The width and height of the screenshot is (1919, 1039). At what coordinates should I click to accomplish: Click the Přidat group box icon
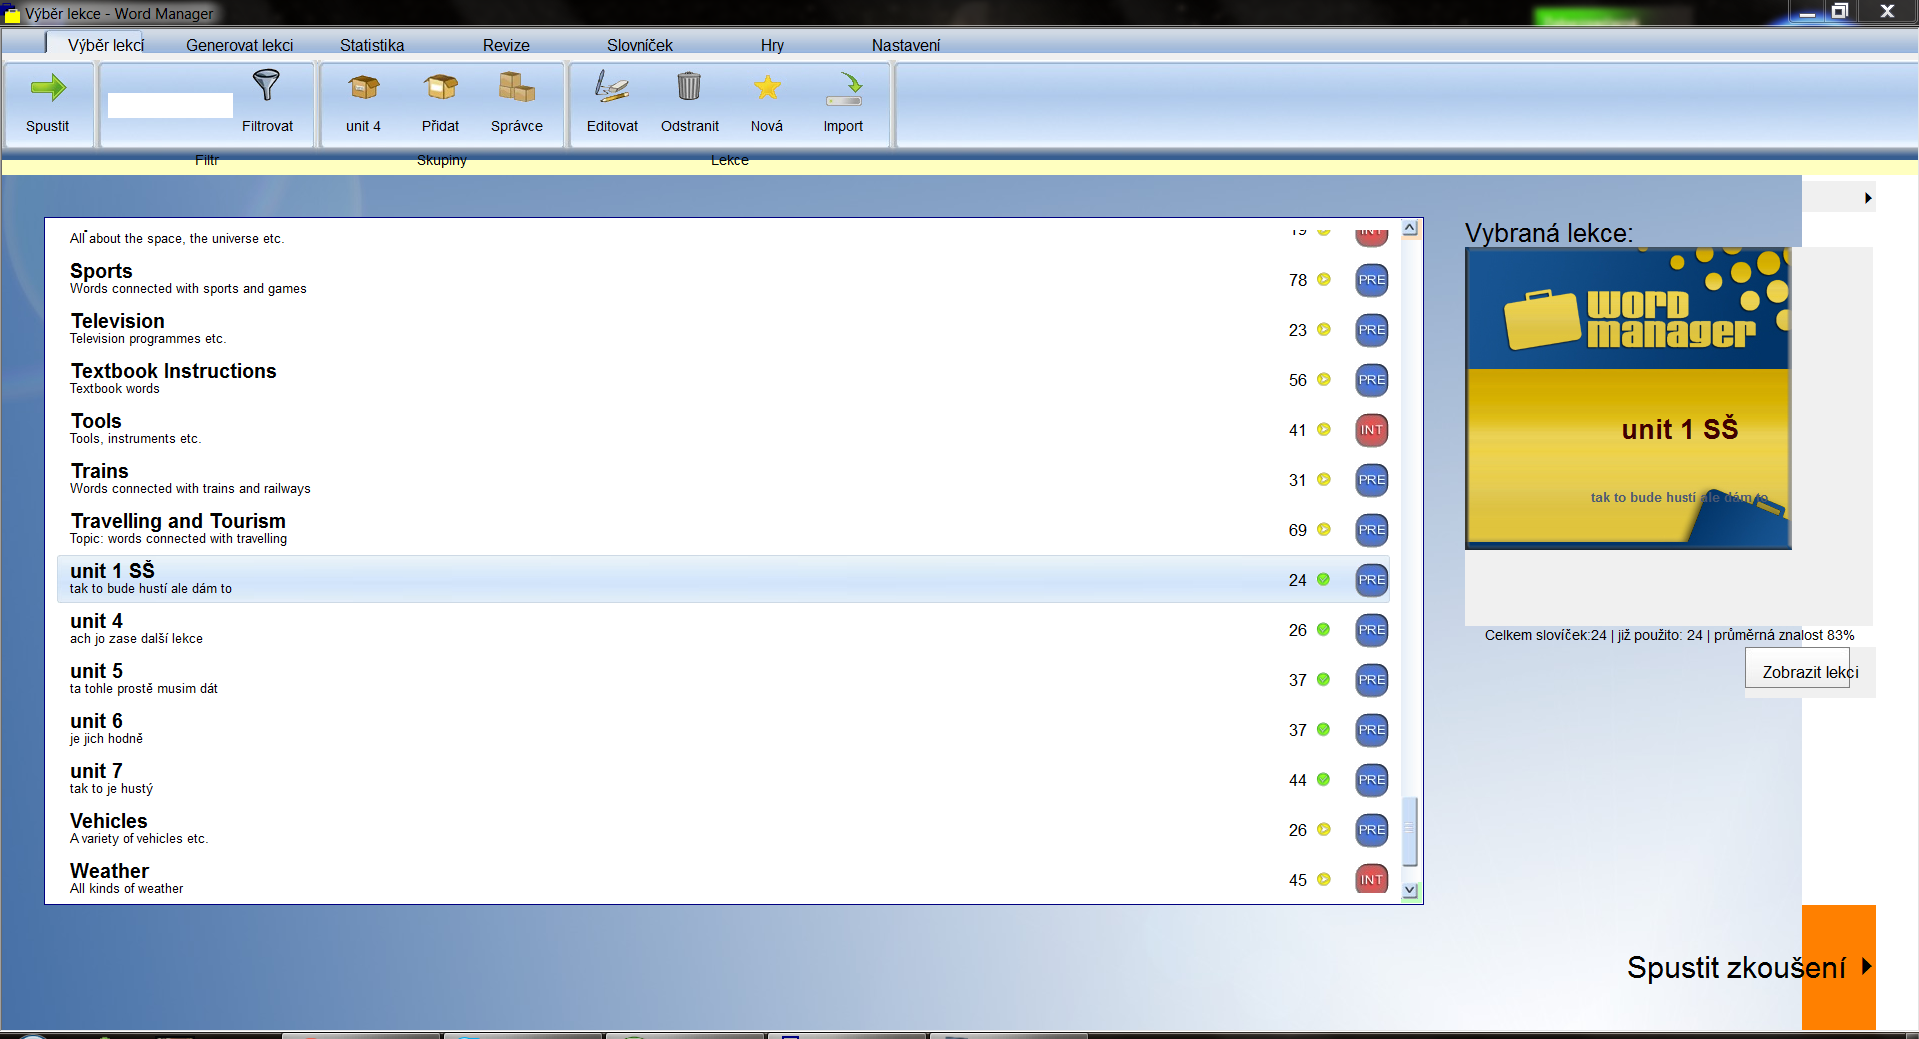click(x=440, y=88)
